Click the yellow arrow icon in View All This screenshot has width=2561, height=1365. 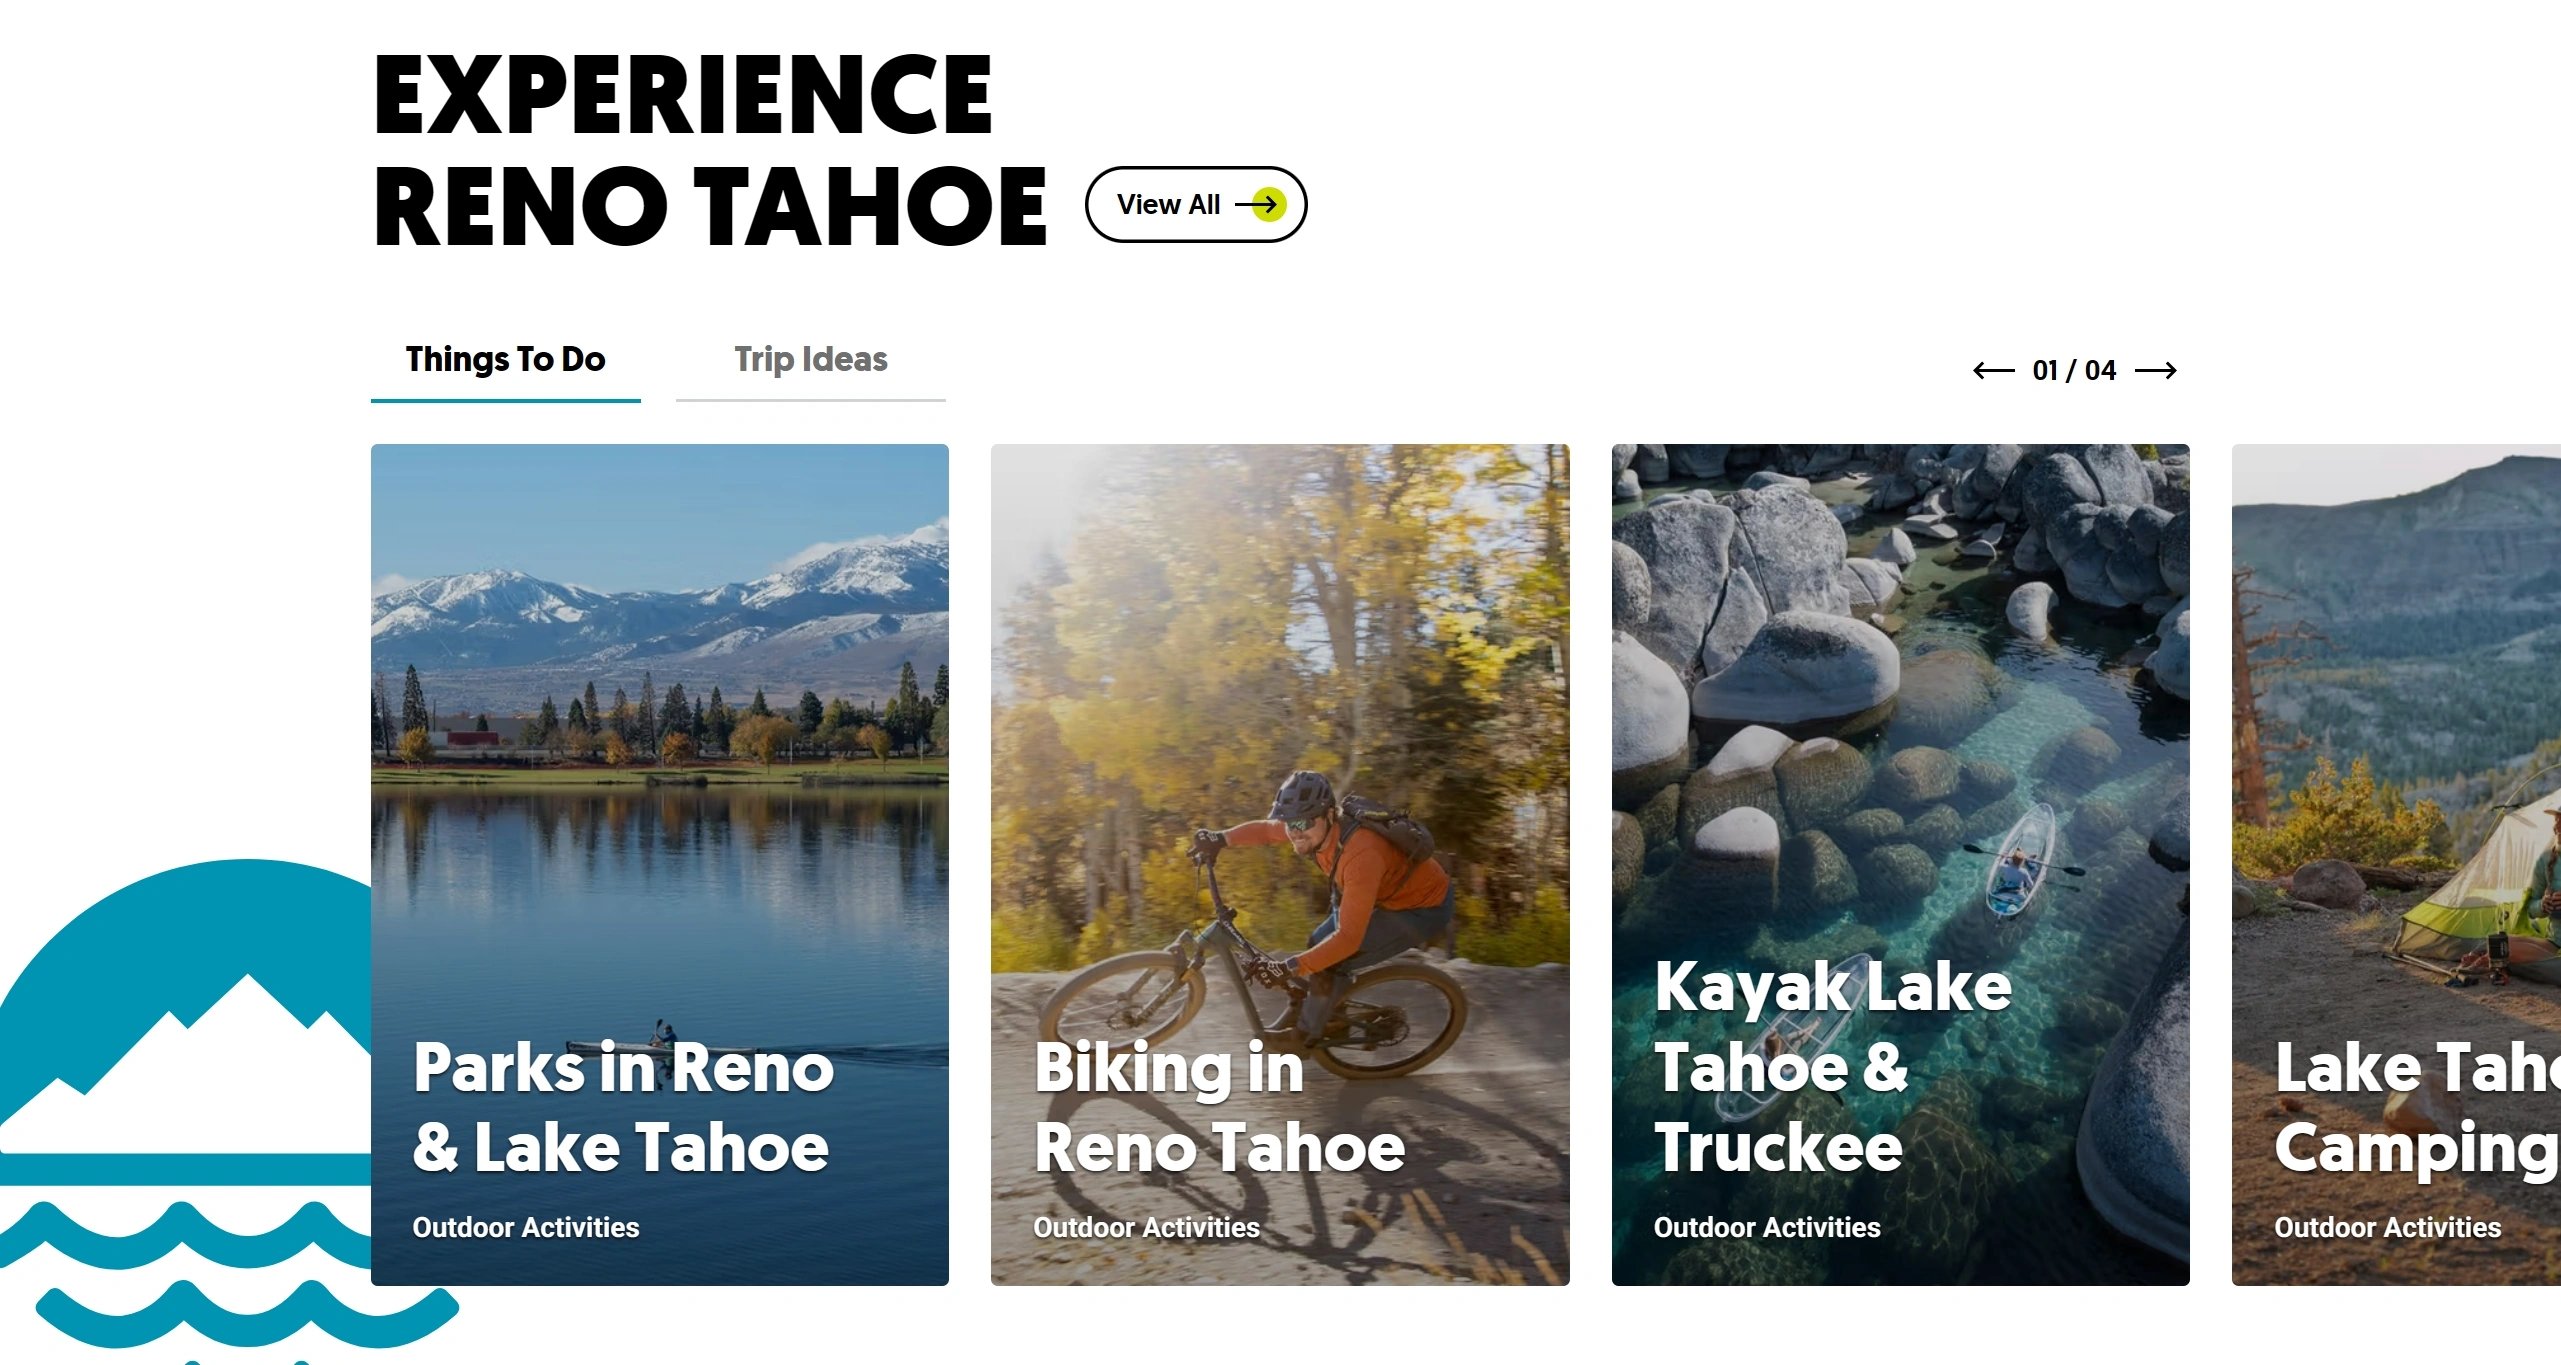click(x=1267, y=204)
